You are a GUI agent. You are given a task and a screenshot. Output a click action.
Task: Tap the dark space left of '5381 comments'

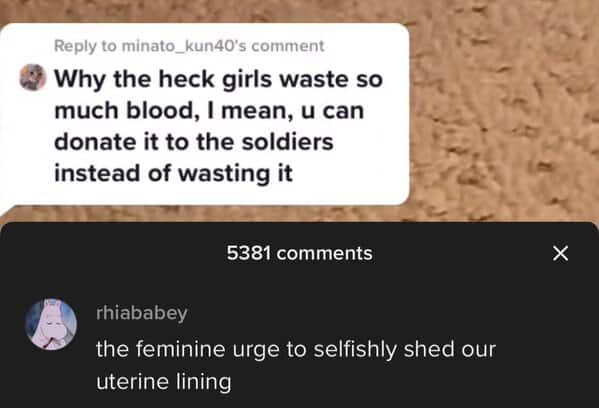(115, 253)
